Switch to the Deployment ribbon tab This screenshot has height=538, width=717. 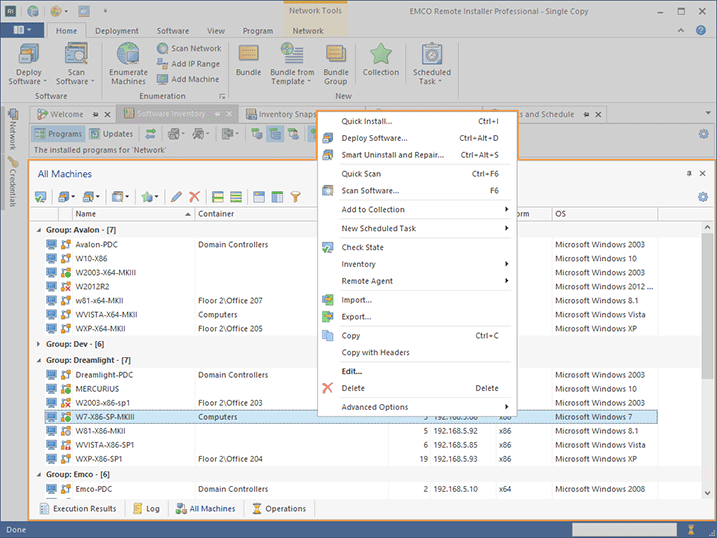pyautogui.click(x=117, y=31)
